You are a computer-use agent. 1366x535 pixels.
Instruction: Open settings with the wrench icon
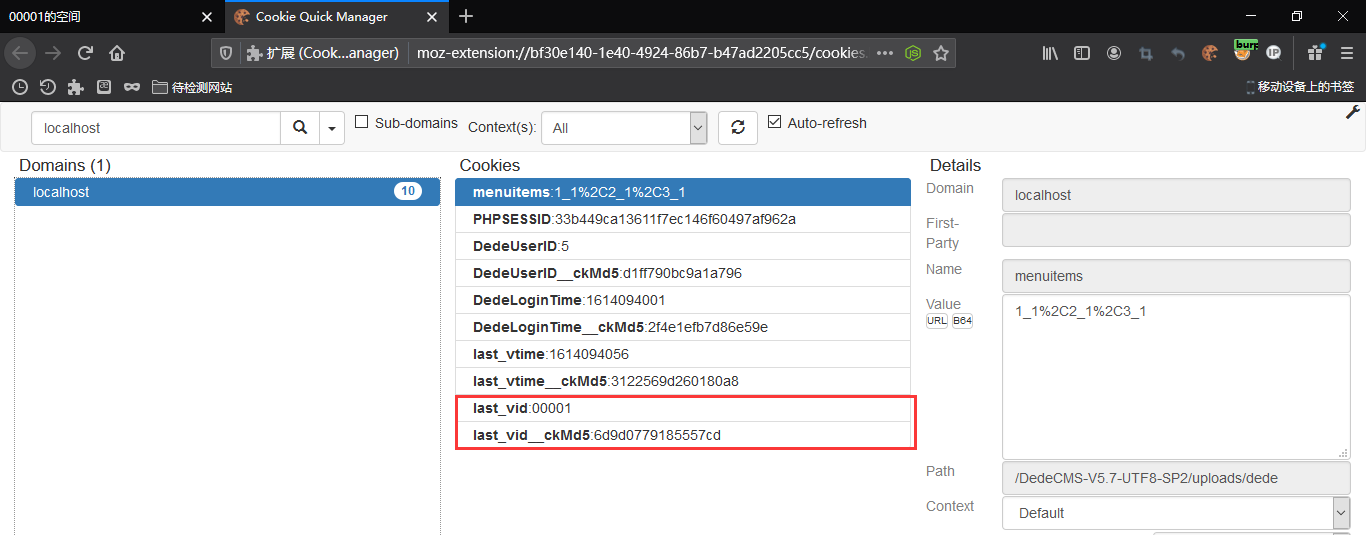[1352, 112]
